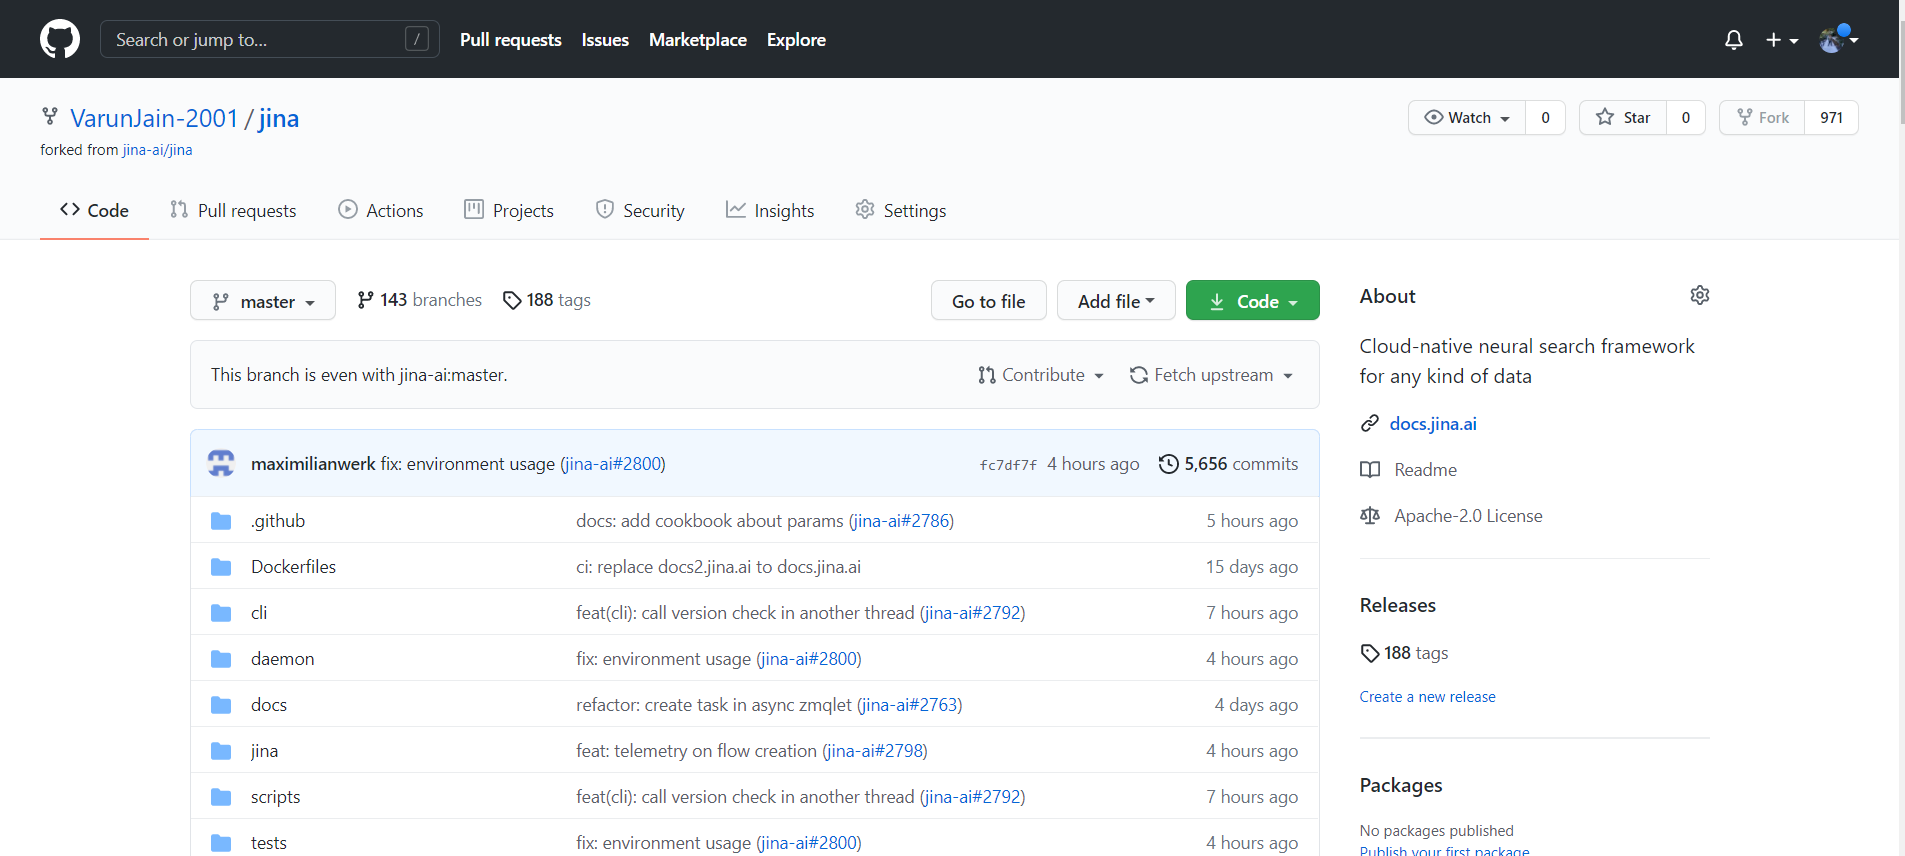The width and height of the screenshot is (1905, 856).
Task: Click the daemon folder icon
Action: click(221, 659)
